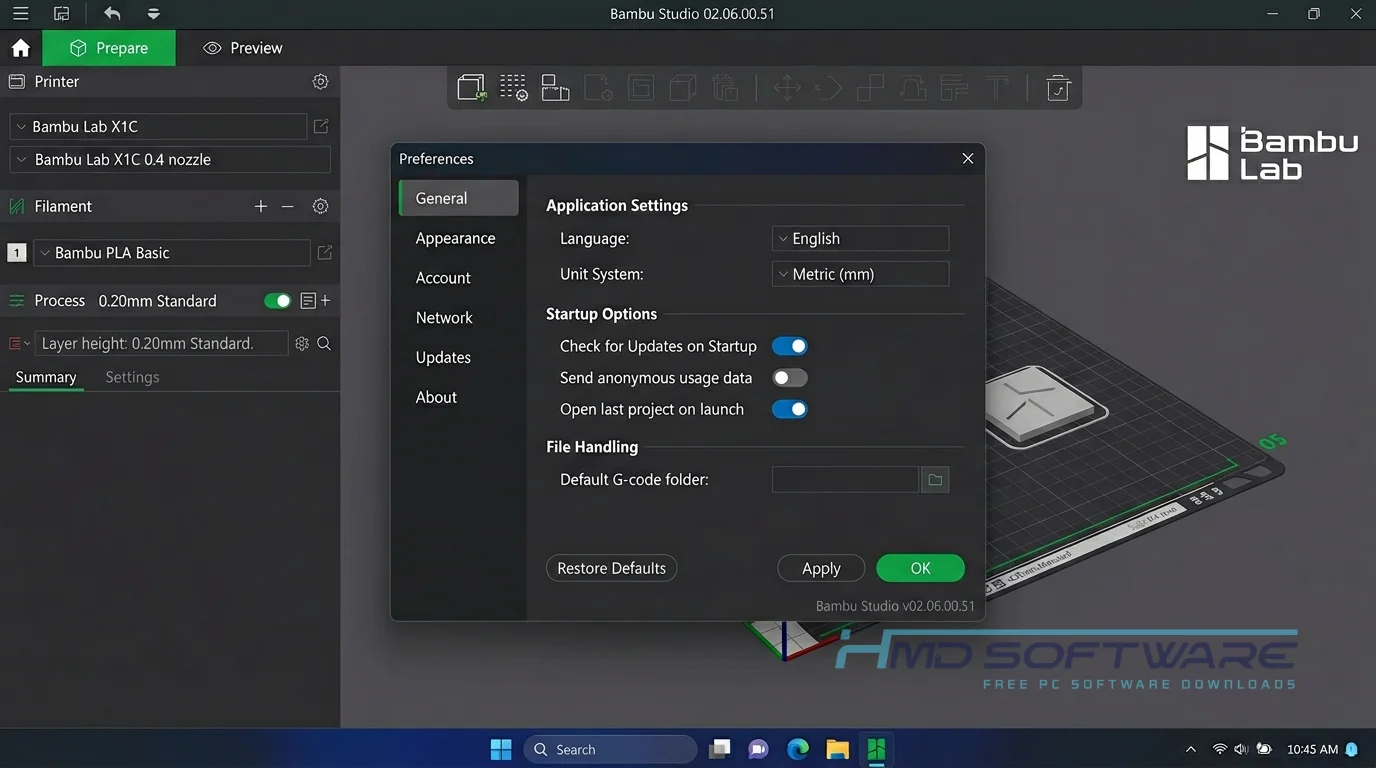Click the Text tool T icon
The height and width of the screenshot is (768, 1376).
(x=996, y=88)
